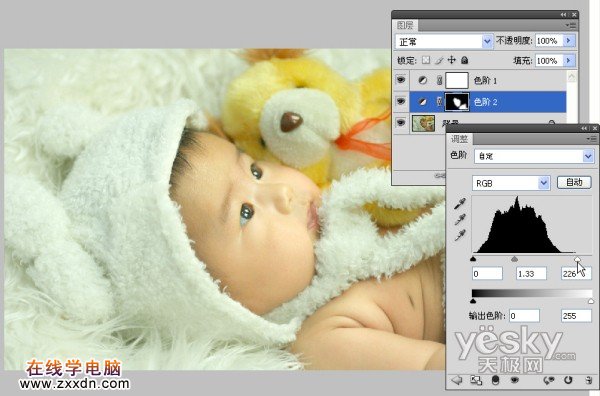Switch to the 图层 tab
Screen dimensions: 600x396
click(405, 25)
